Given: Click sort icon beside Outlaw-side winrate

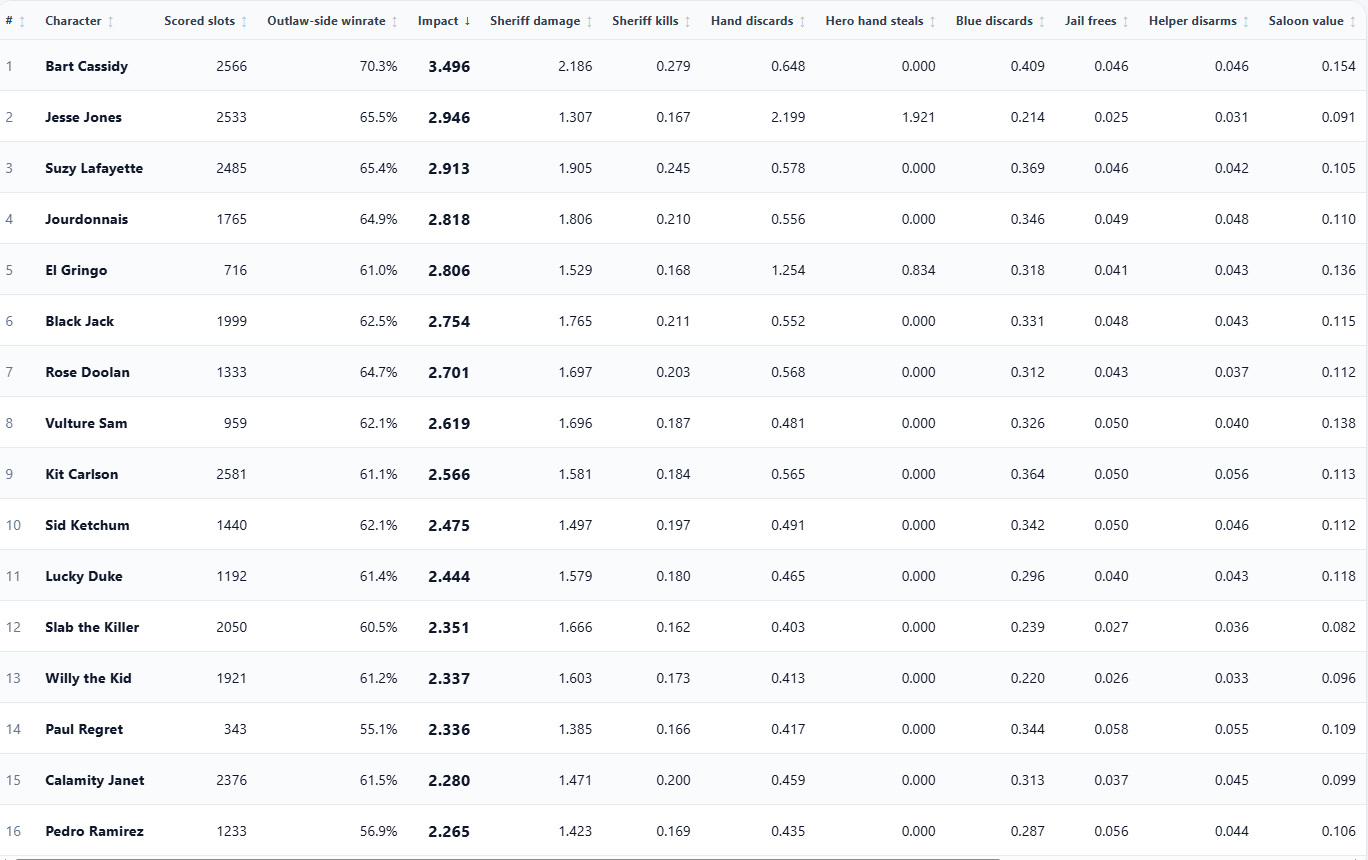Looking at the screenshot, I should click(x=395, y=21).
